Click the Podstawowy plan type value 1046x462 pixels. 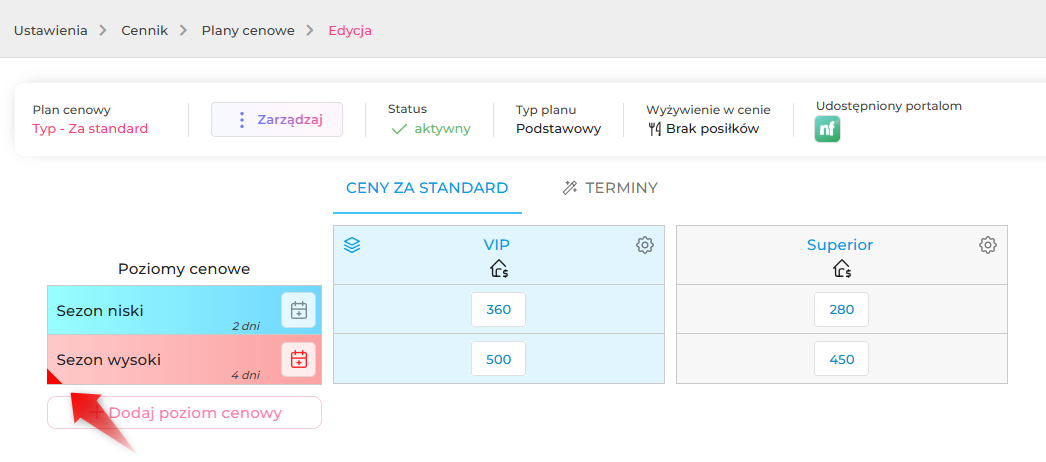(558, 129)
